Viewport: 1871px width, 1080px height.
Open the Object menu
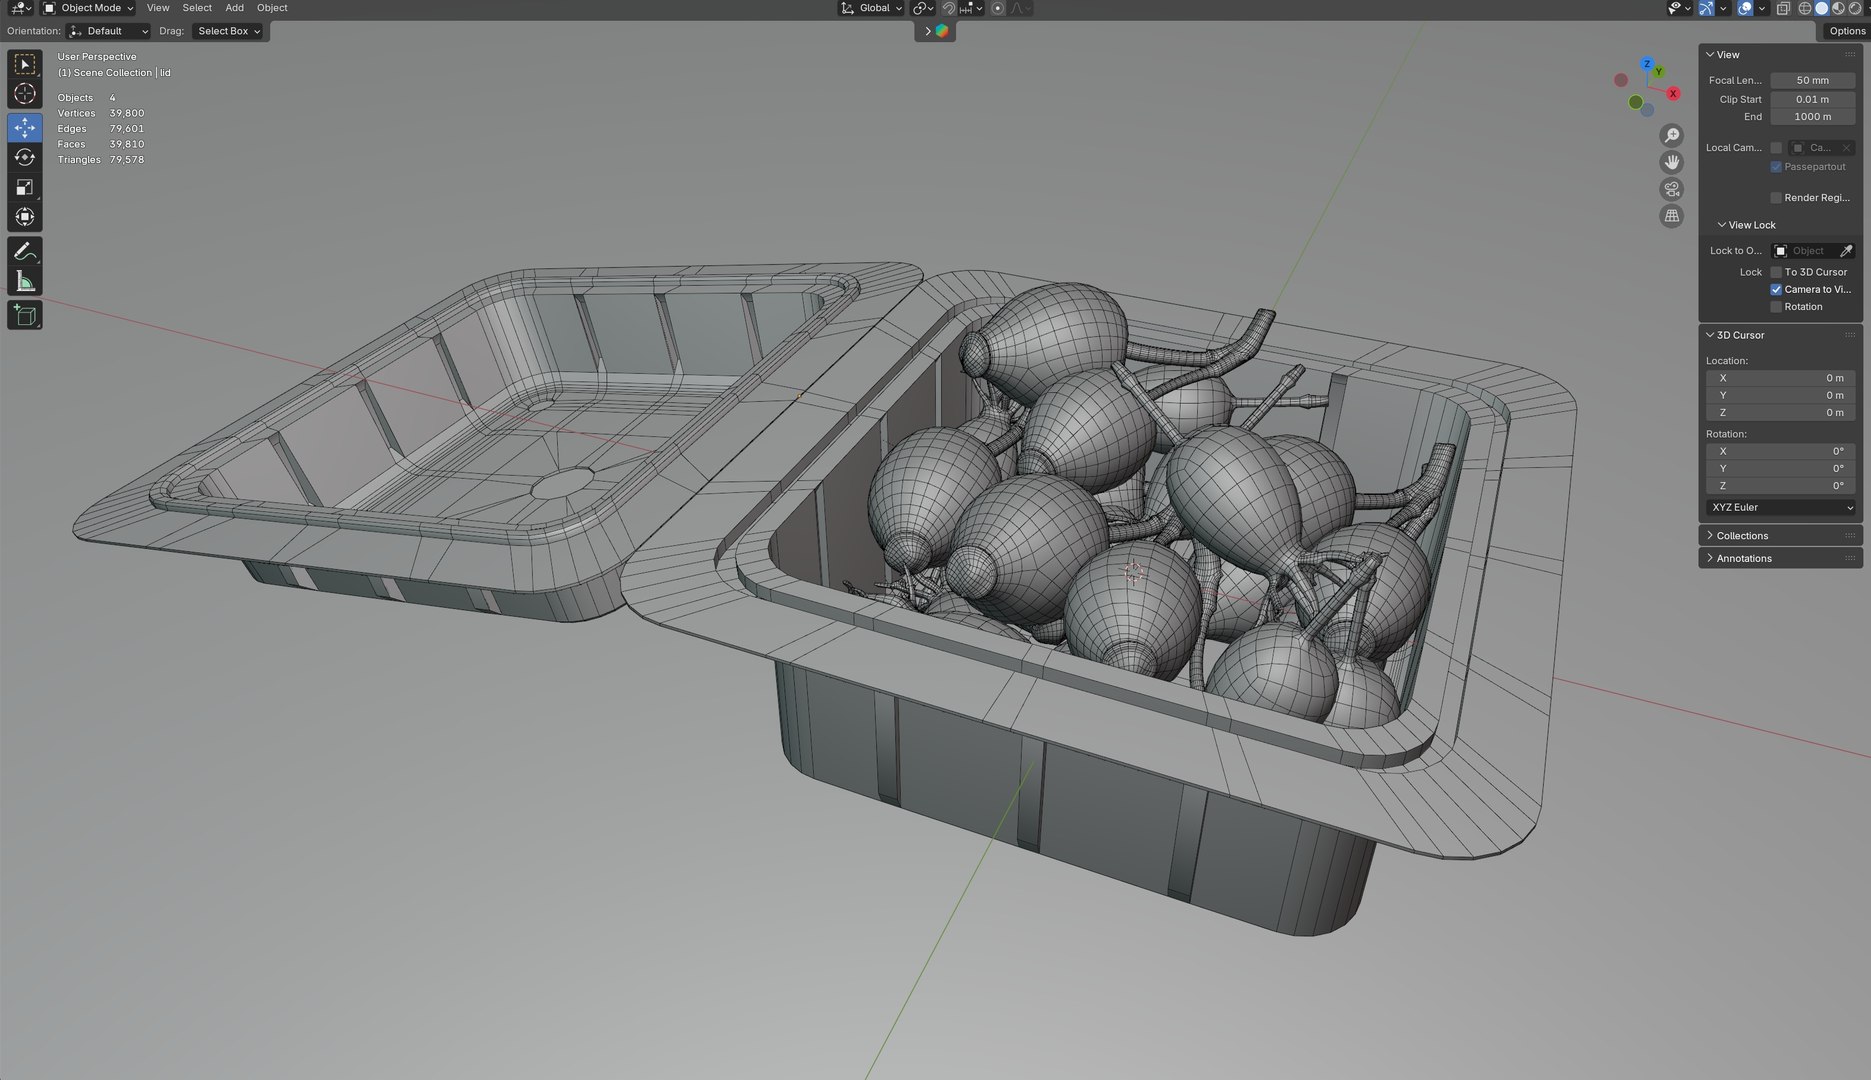click(272, 8)
